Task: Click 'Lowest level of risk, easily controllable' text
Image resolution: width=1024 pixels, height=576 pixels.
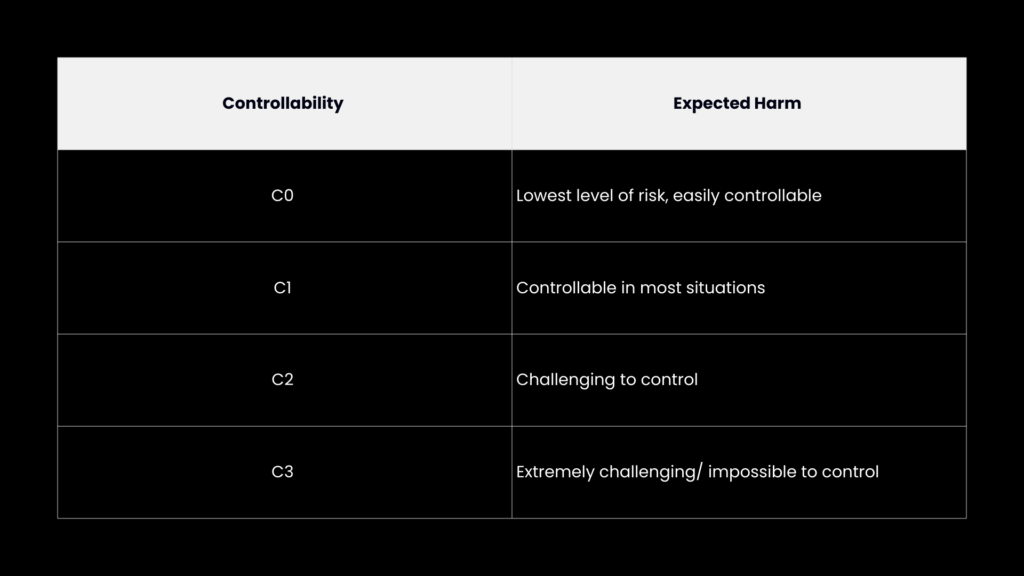Action: tap(669, 195)
